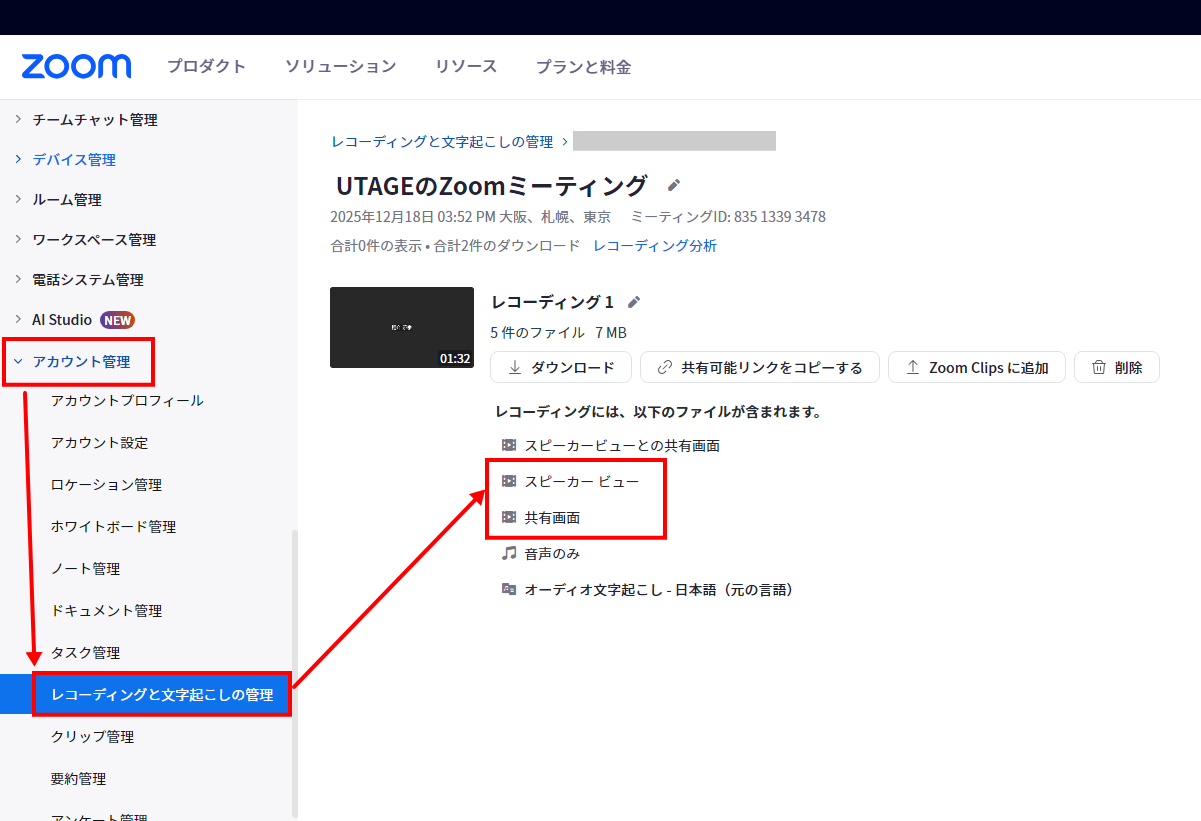Screen dimensions: 1201x821
Task: Open the プロダクト menu
Action: [x=206, y=67]
